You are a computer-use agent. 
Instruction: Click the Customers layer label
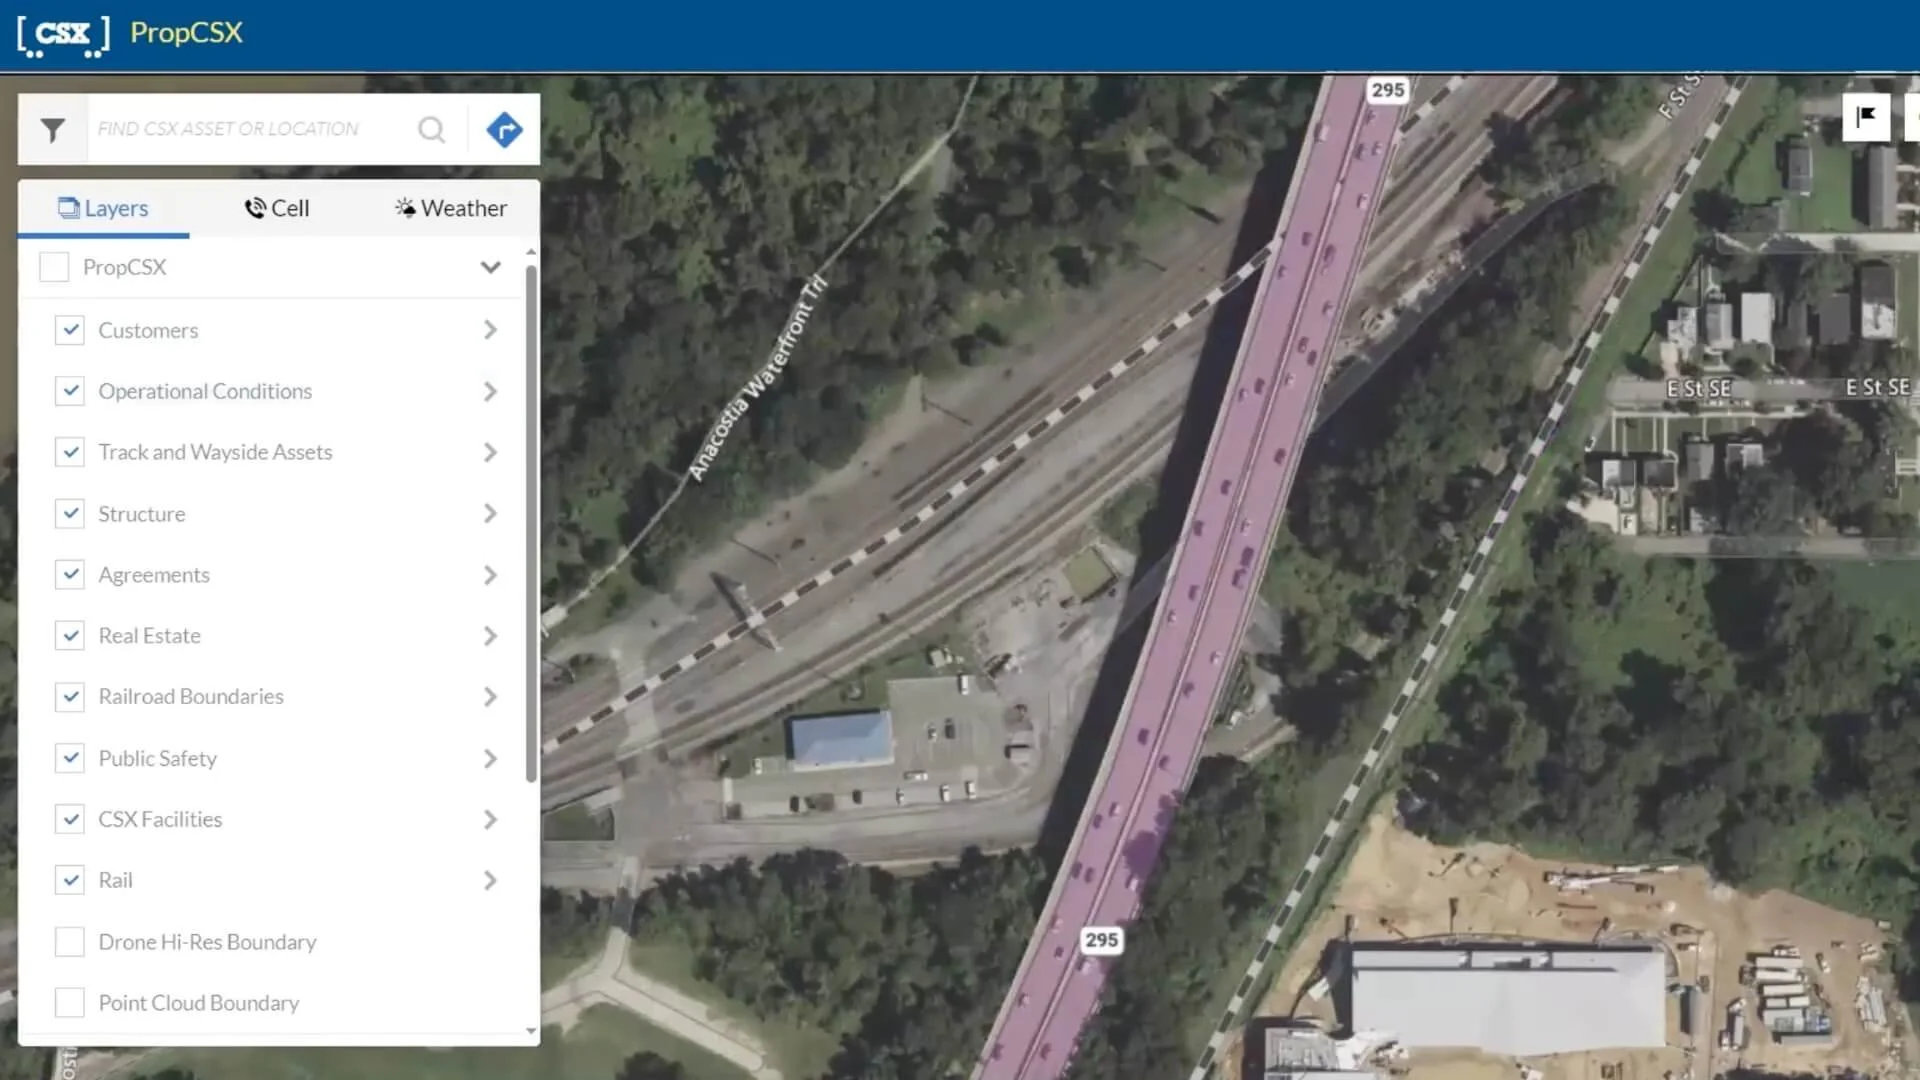click(x=148, y=330)
